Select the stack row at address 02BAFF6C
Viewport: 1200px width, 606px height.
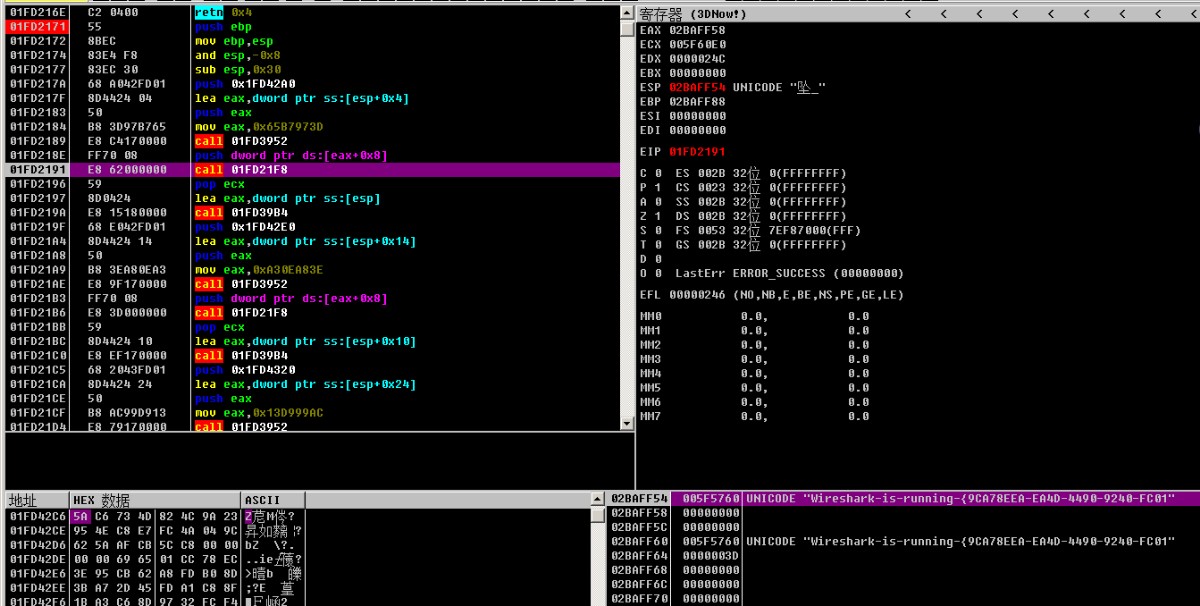click(x=904, y=584)
